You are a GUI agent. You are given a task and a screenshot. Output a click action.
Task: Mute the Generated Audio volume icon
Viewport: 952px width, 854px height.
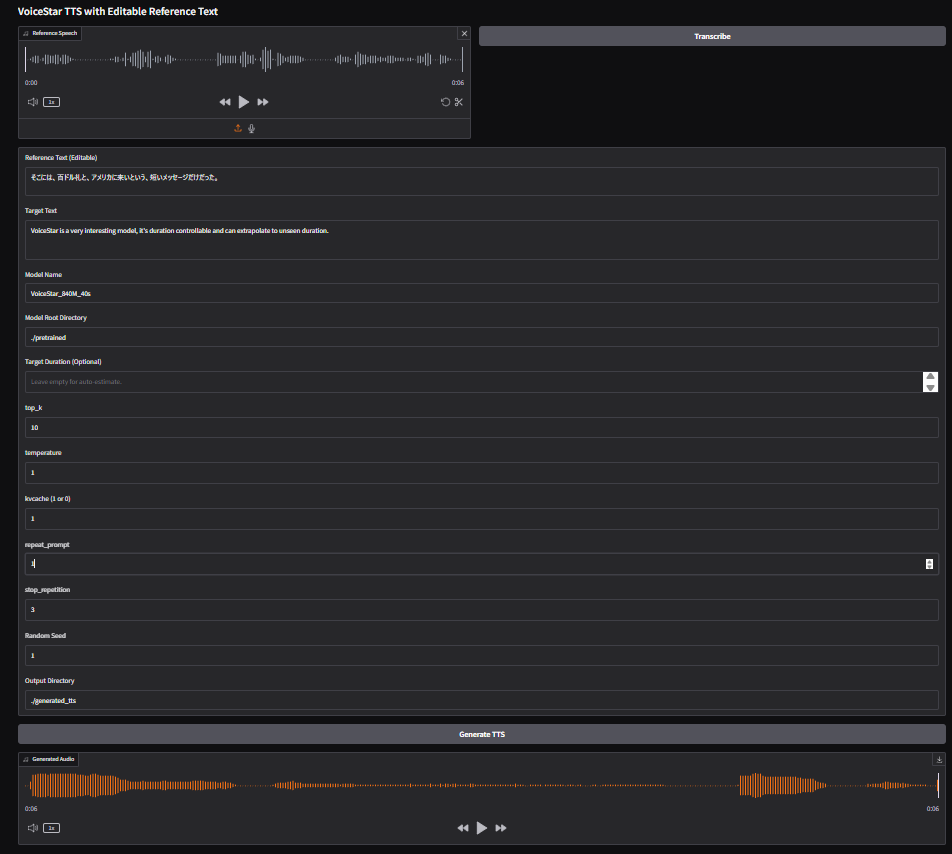tap(33, 828)
